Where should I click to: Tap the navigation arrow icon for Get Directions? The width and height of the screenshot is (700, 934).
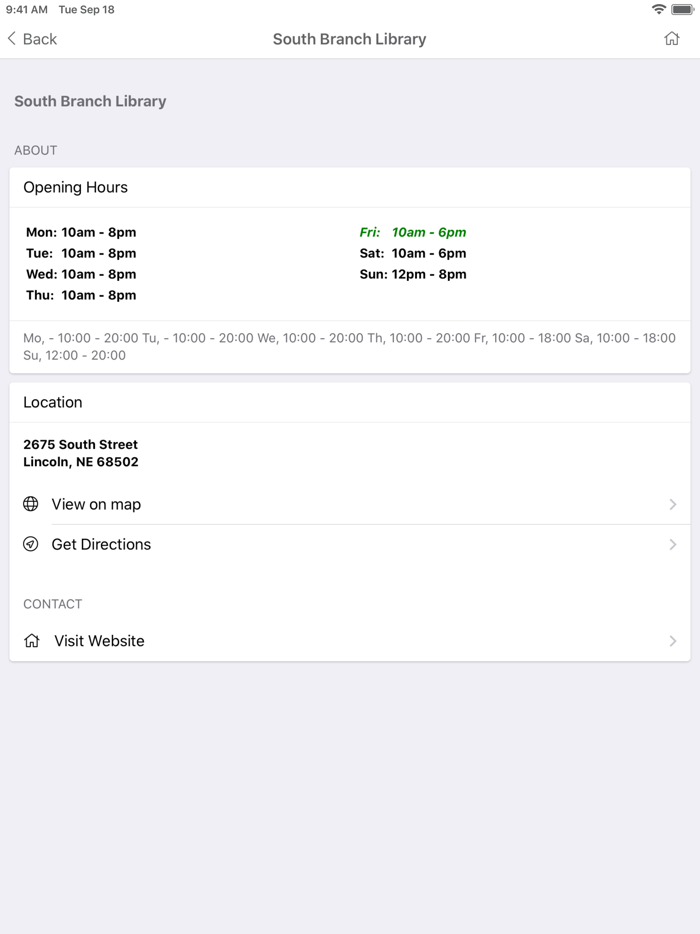click(x=30, y=544)
